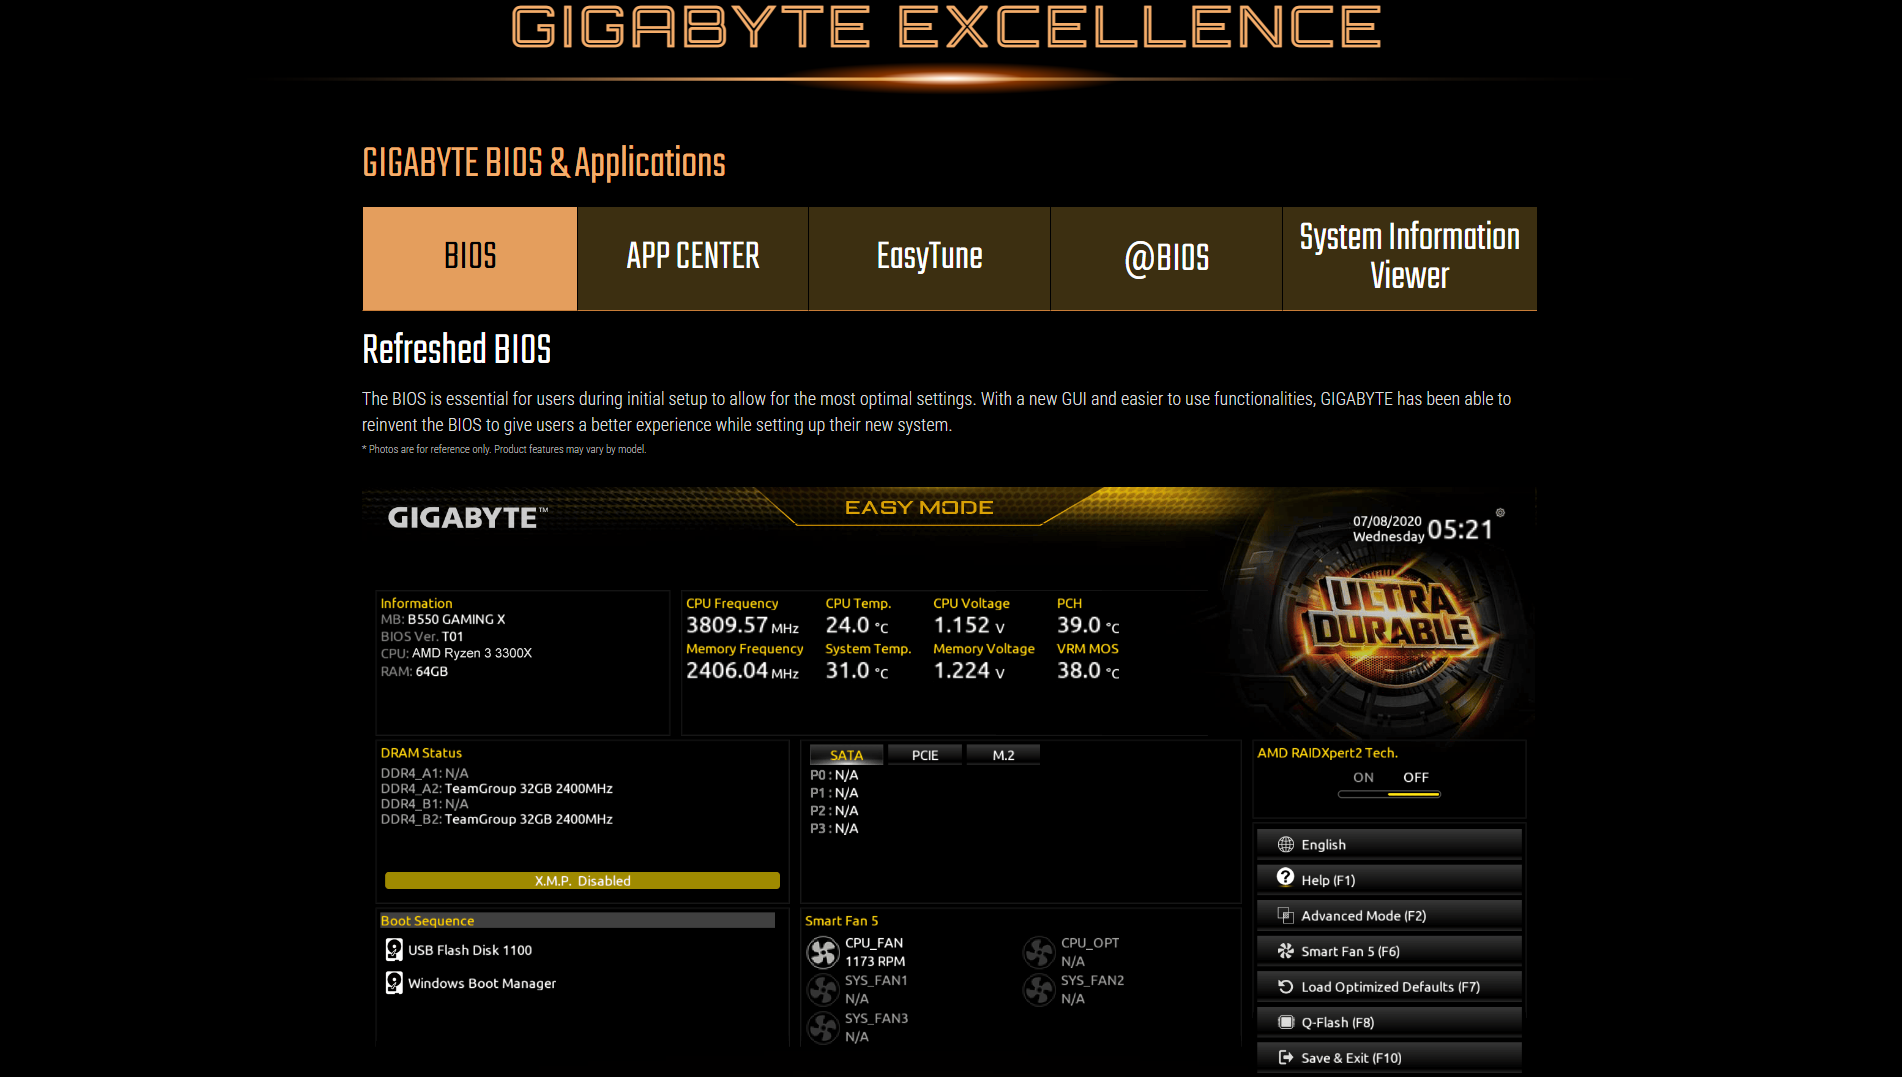Select USB Flash Disk 1100 boot entry
This screenshot has width=1902, height=1077.
470,950
